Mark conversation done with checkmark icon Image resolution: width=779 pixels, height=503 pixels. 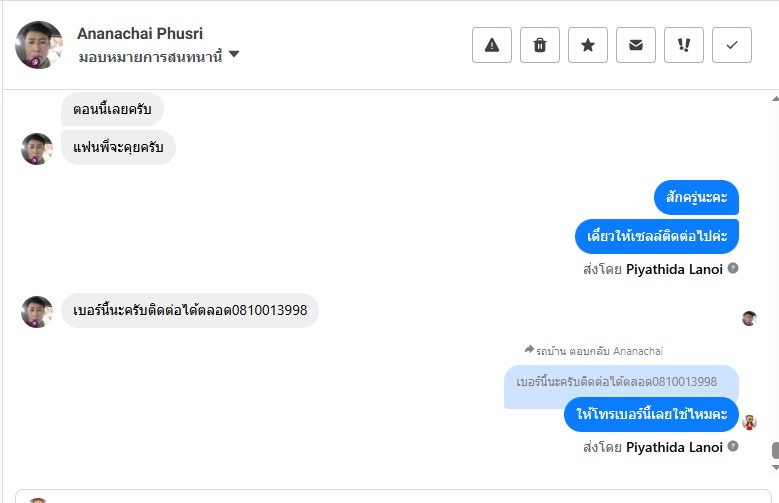[732, 45]
